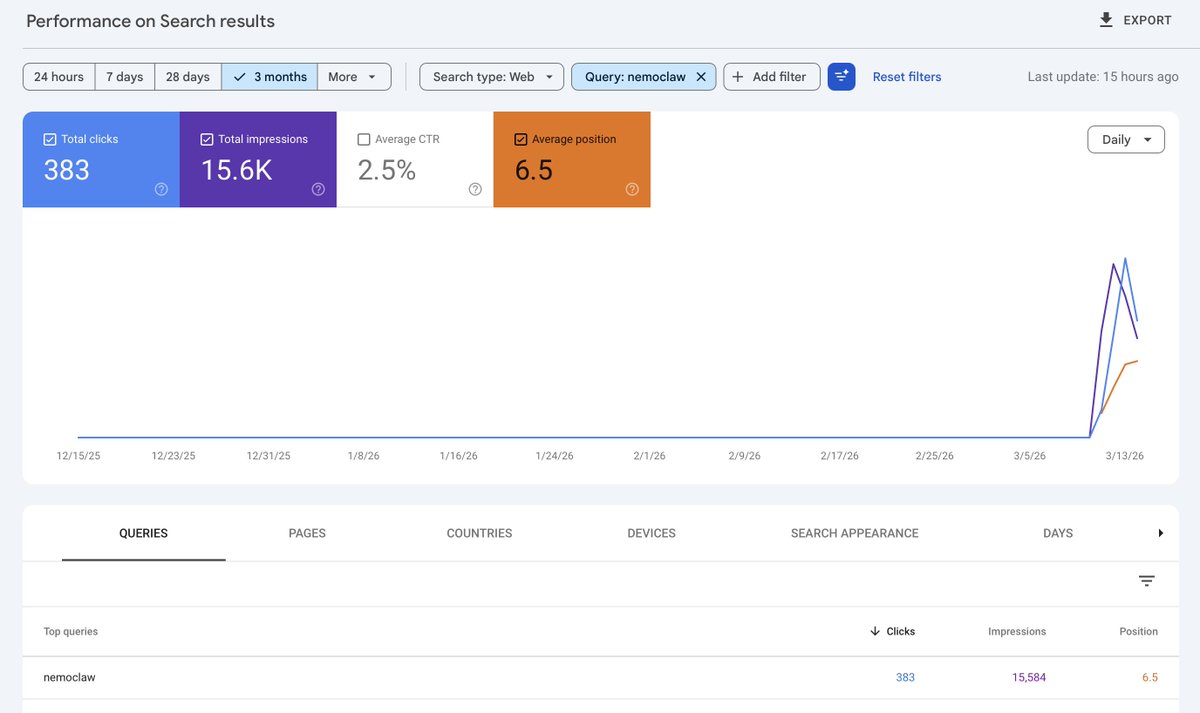Open Total clicks help icon
This screenshot has width=1200, height=713.
161,189
